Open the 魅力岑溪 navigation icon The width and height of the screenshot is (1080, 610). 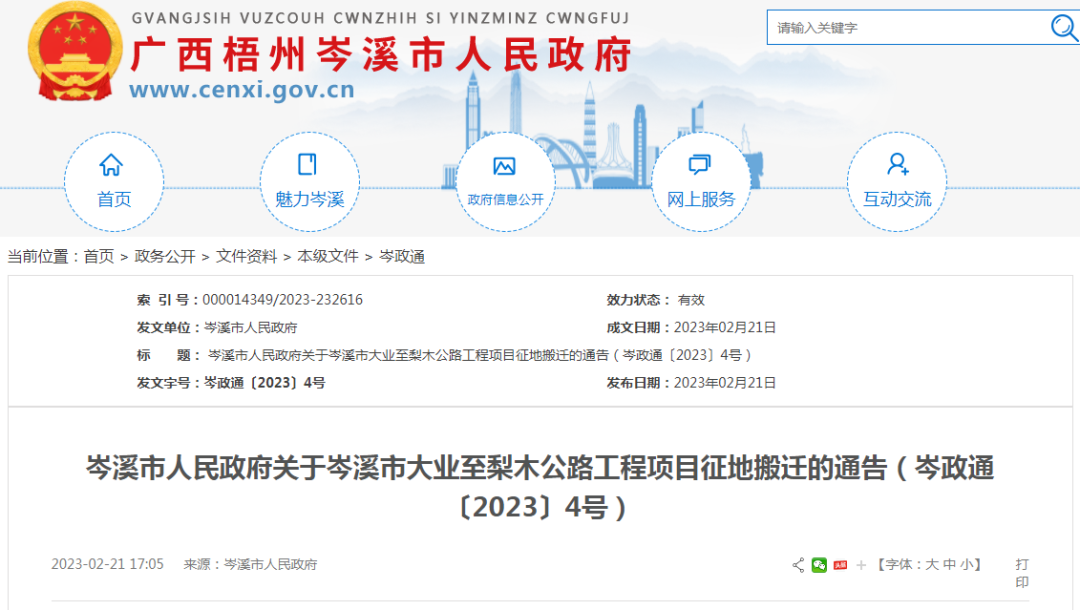pyautogui.click(x=308, y=166)
